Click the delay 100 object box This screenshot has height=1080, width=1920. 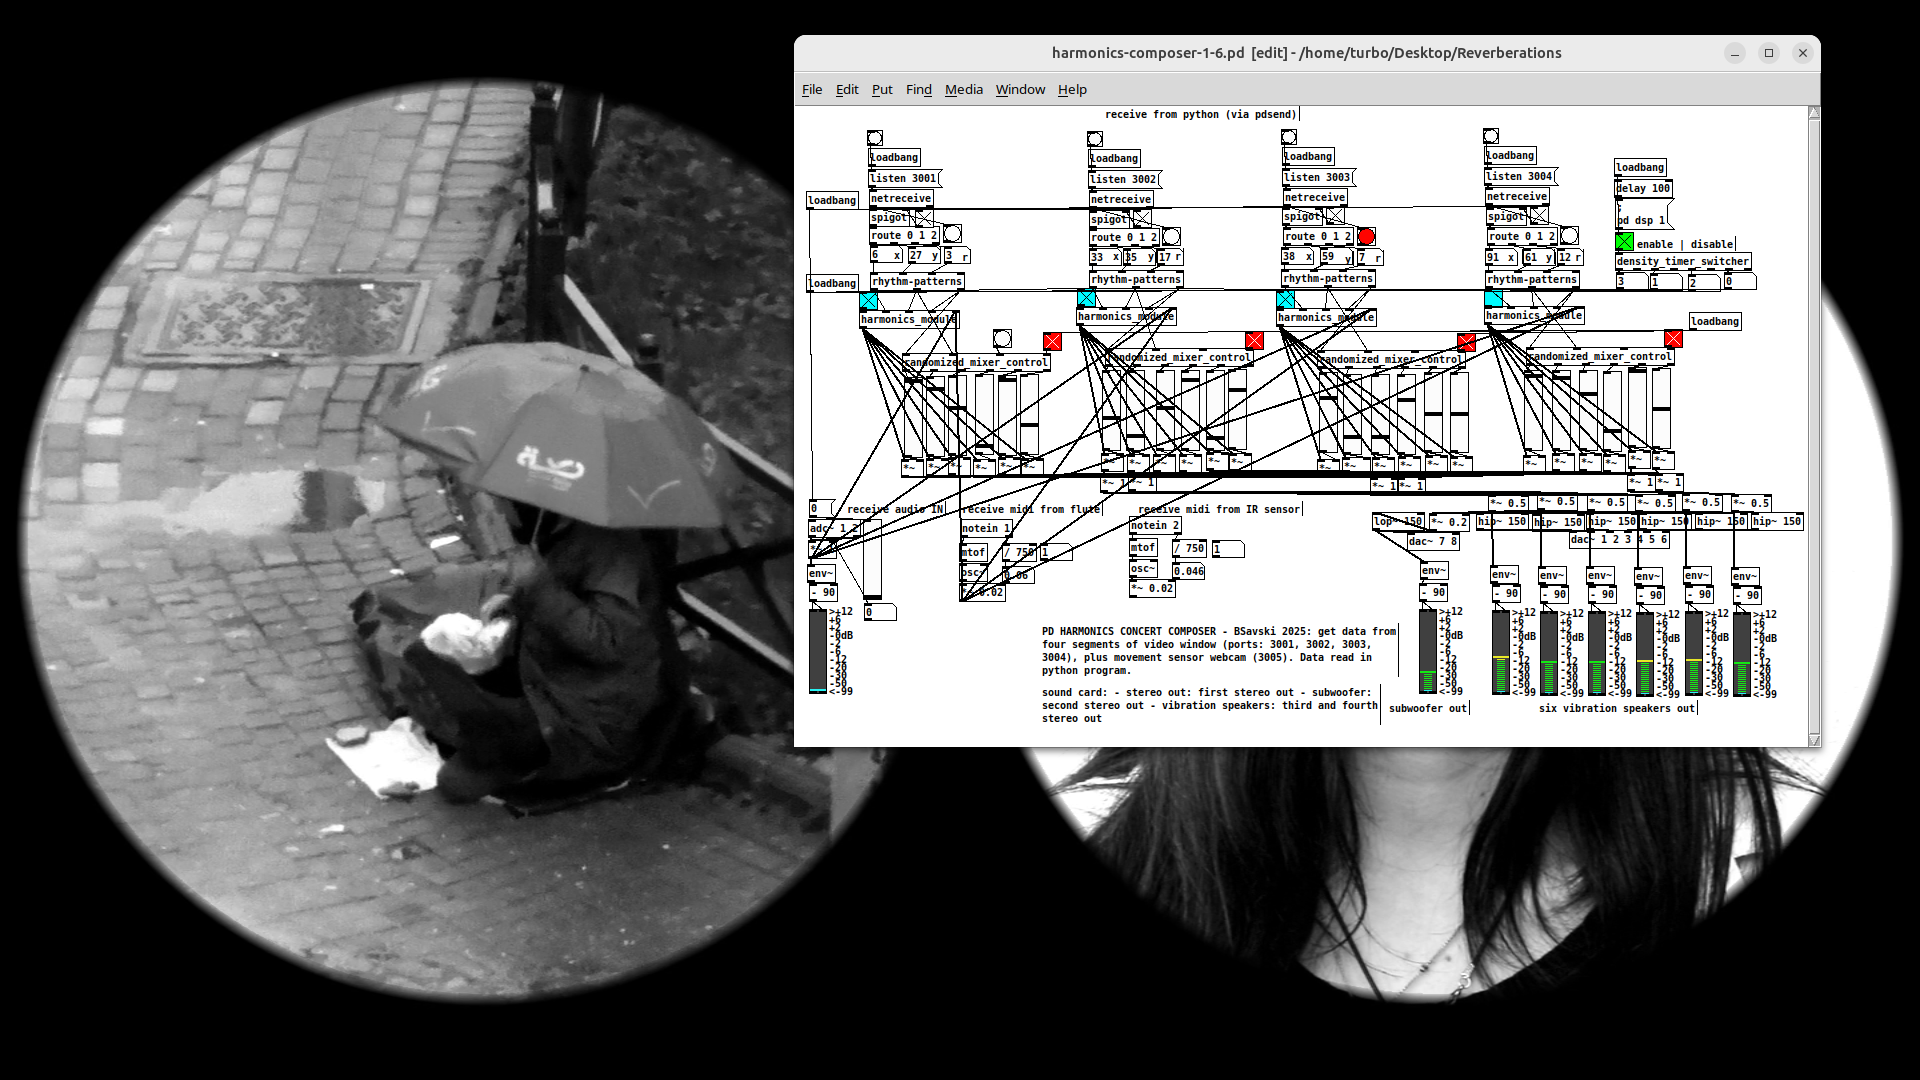(x=1643, y=188)
